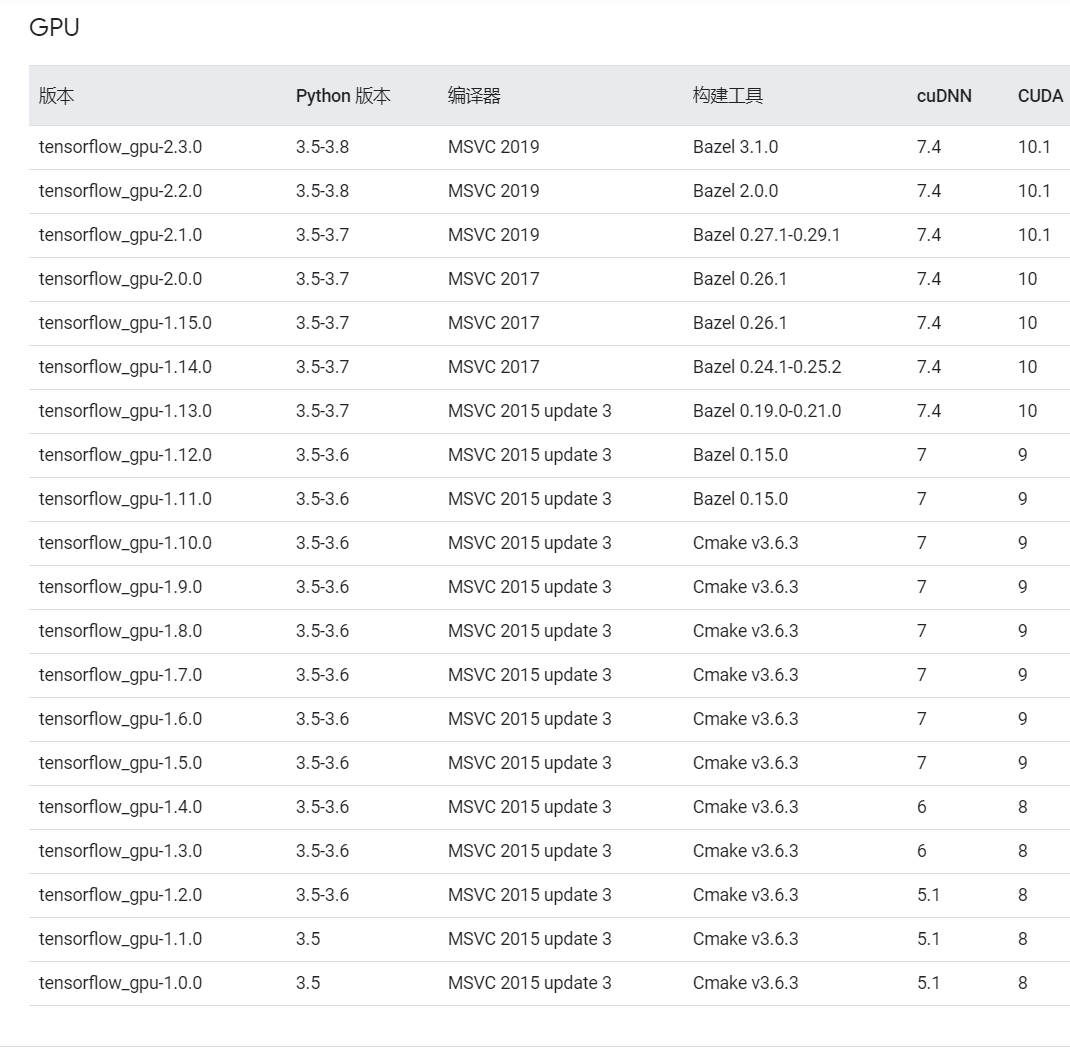Click Python 3.5-3.6 in tensorflow_gpu-1.12.0 row
Image resolution: width=1070 pixels, height=1048 pixels.
(x=322, y=455)
